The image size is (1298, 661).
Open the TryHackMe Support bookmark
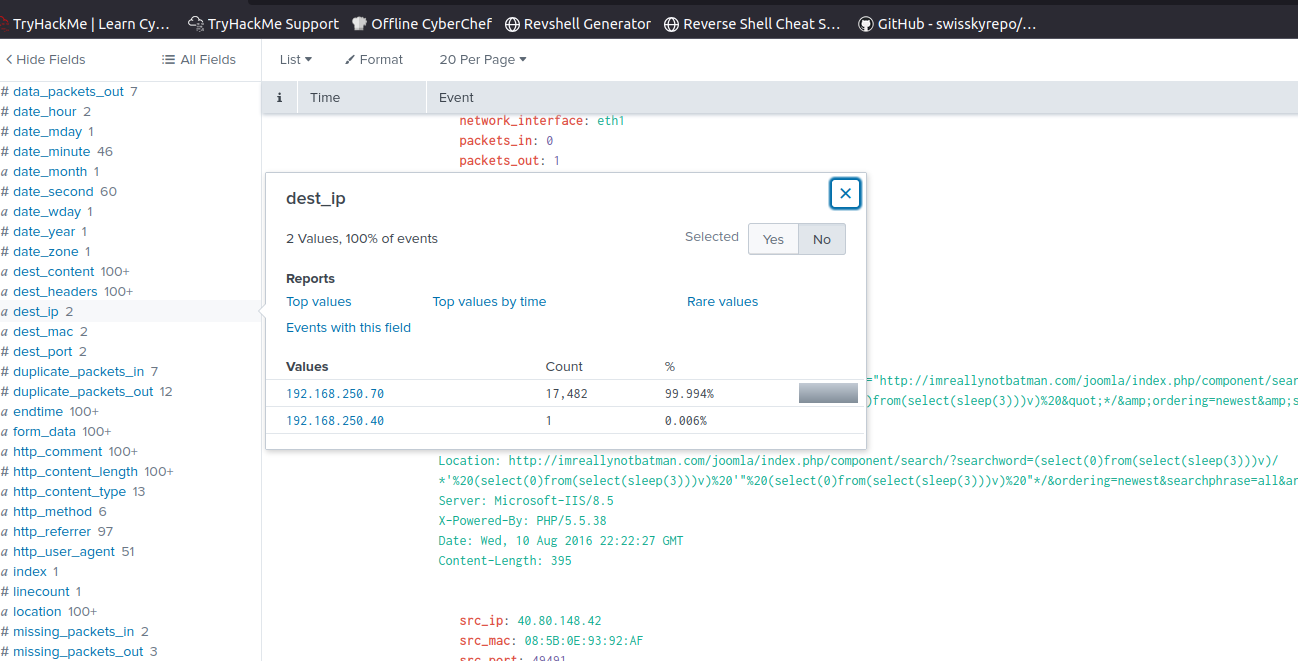(x=264, y=24)
